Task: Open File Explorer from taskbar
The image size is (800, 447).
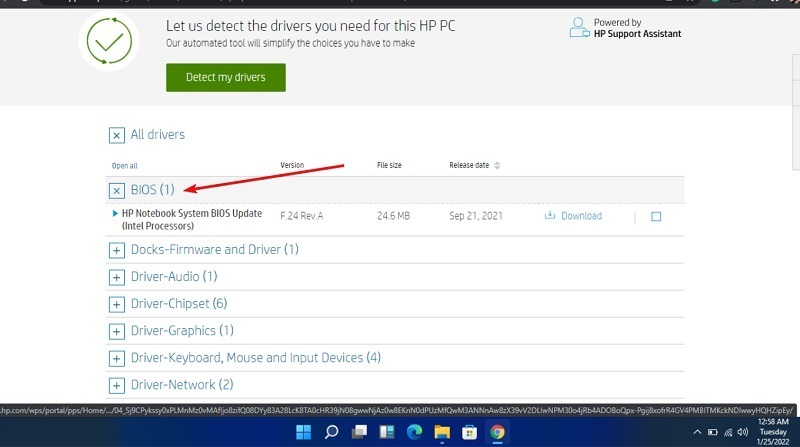Action: (442, 432)
